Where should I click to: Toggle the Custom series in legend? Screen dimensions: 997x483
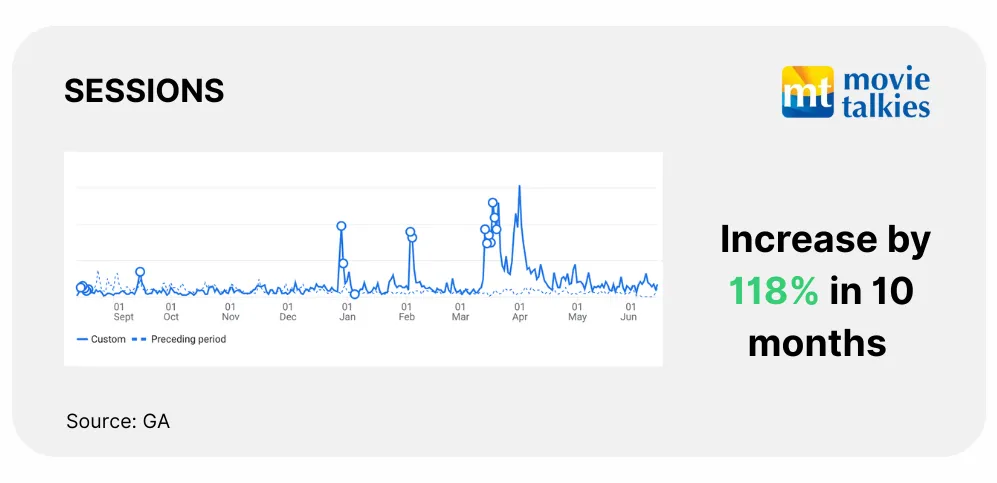(x=101, y=339)
